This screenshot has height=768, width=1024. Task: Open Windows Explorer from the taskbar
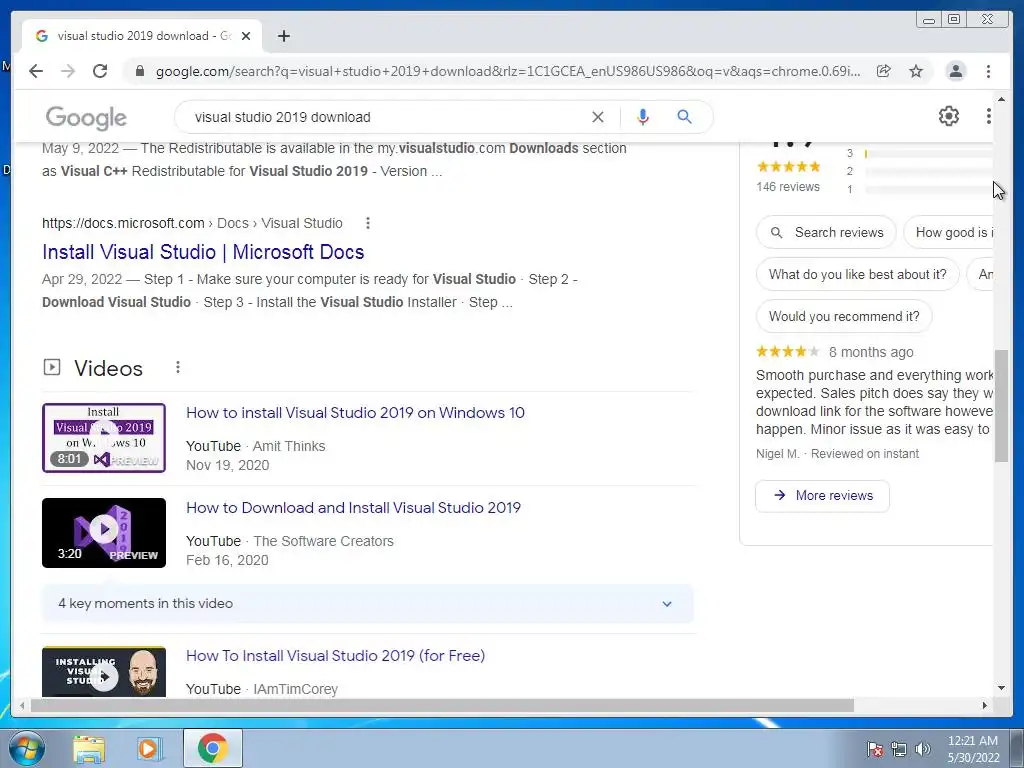coord(88,749)
